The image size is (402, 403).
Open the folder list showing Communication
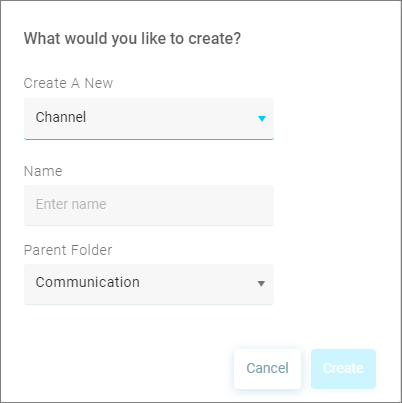coord(149,284)
